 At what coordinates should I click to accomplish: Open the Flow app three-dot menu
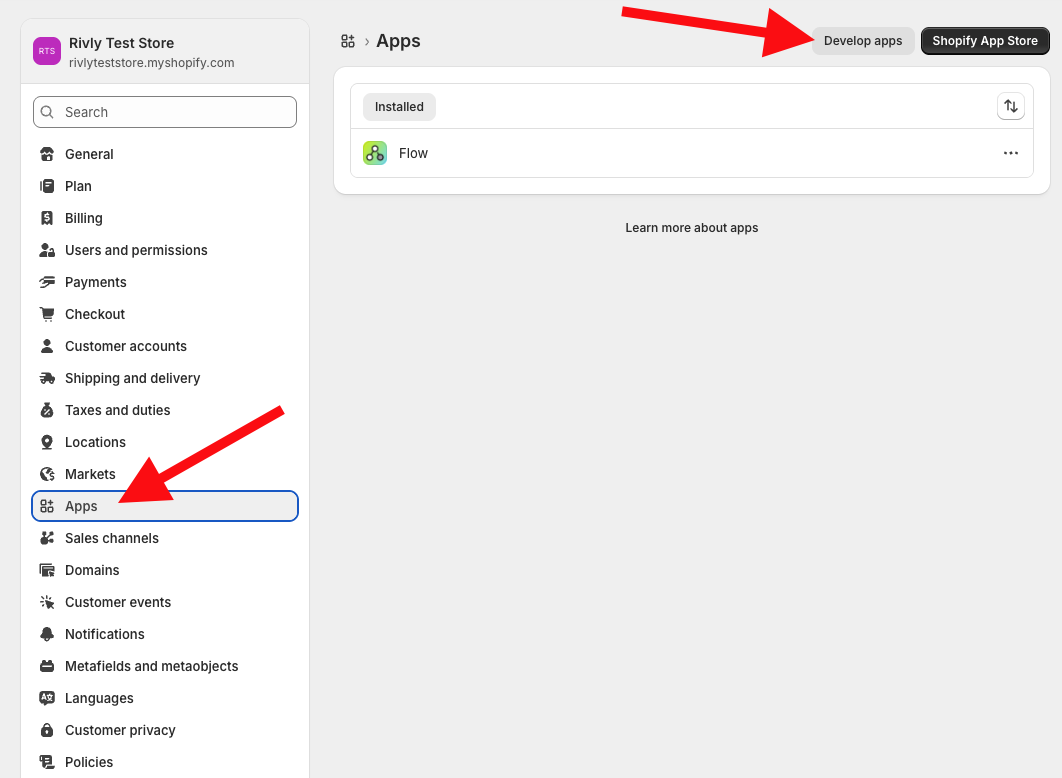1010,153
